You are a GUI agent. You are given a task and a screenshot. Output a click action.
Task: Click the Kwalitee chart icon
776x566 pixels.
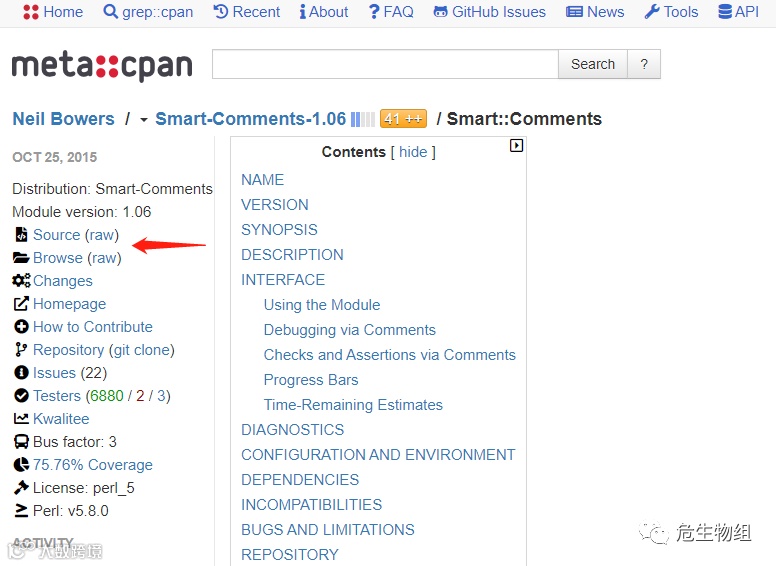click(x=21, y=419)
